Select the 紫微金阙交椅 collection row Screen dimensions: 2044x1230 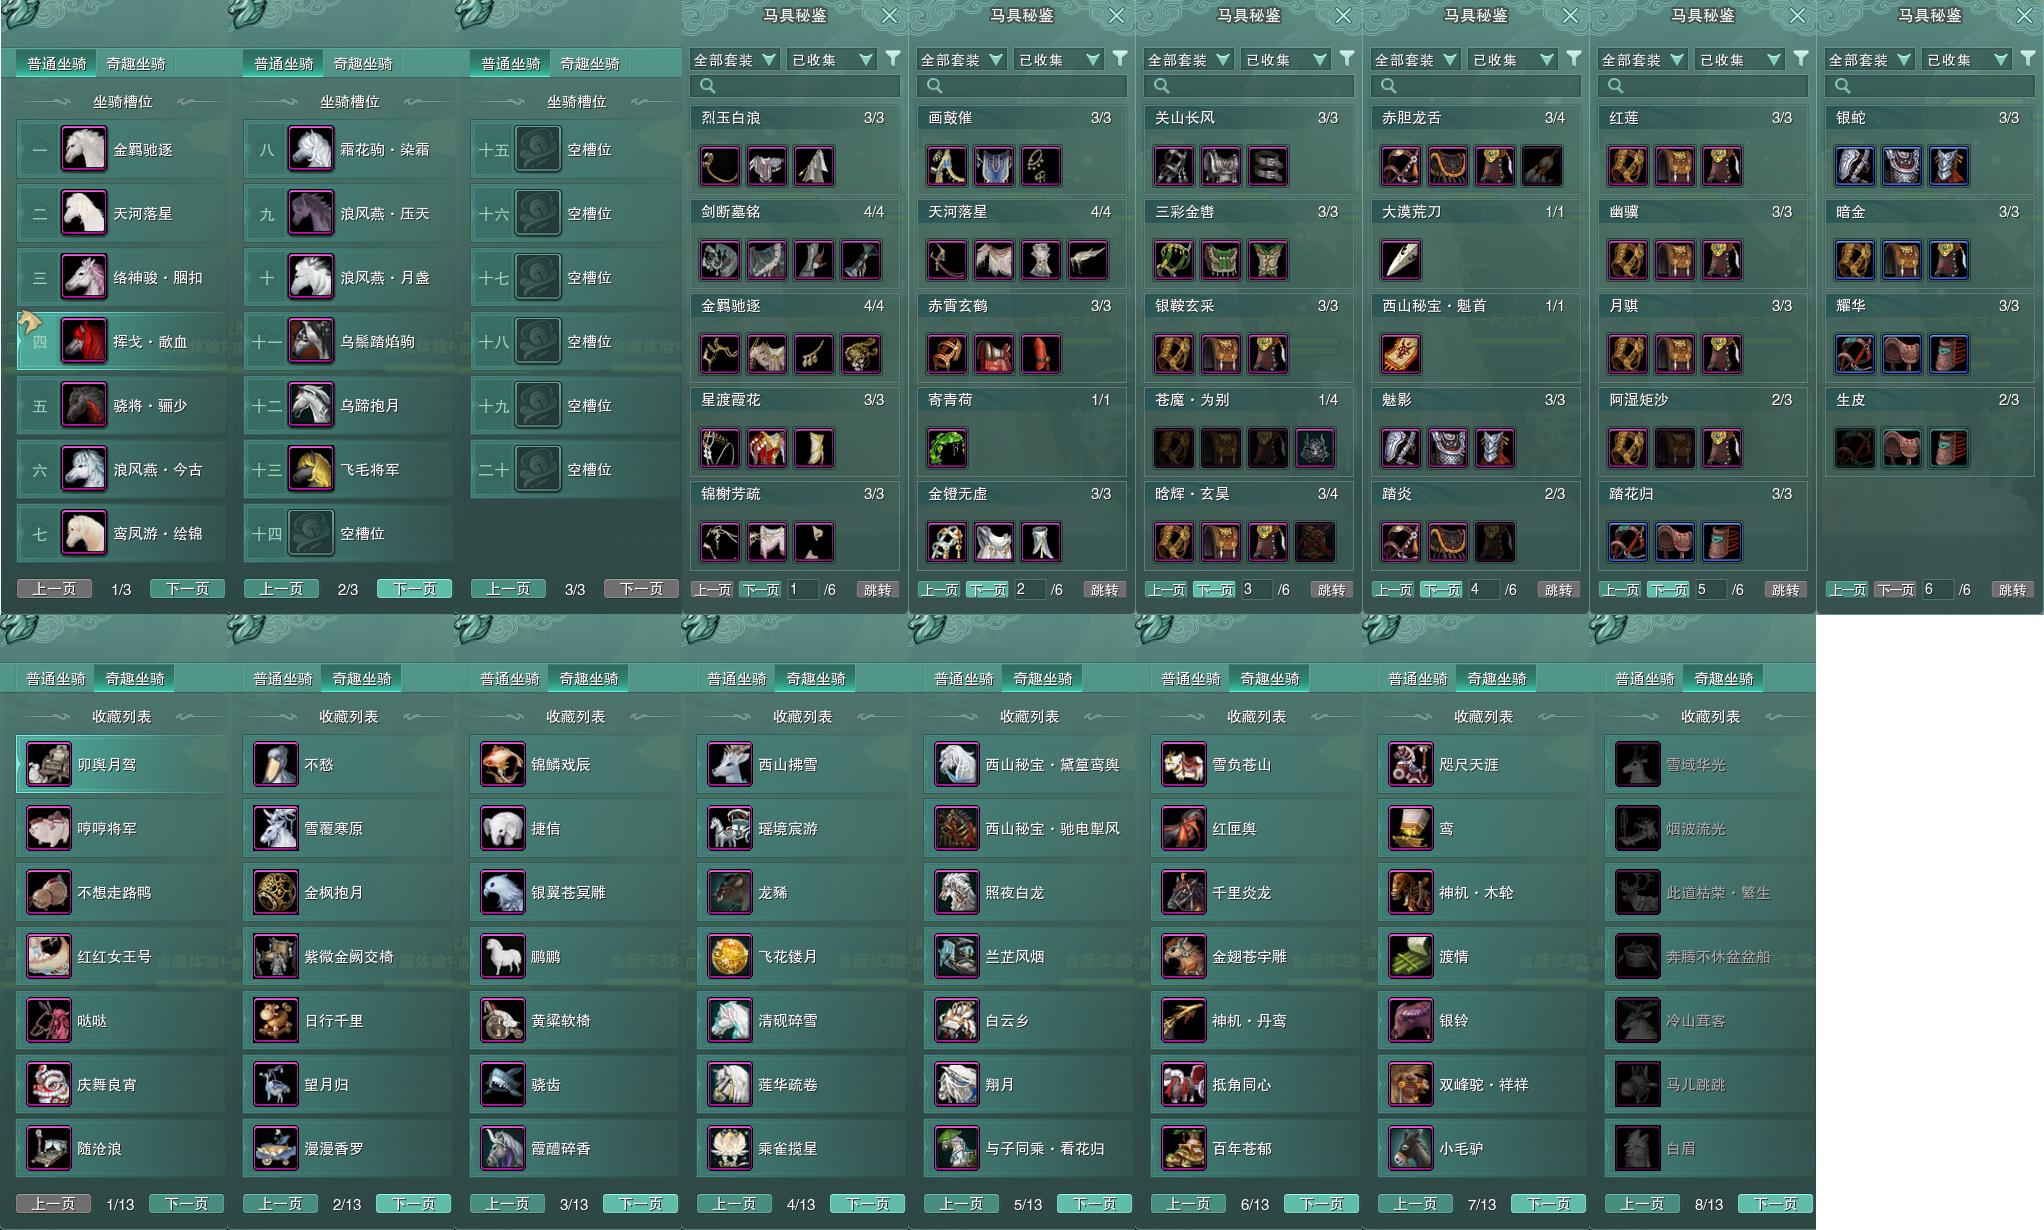[347, 956]
